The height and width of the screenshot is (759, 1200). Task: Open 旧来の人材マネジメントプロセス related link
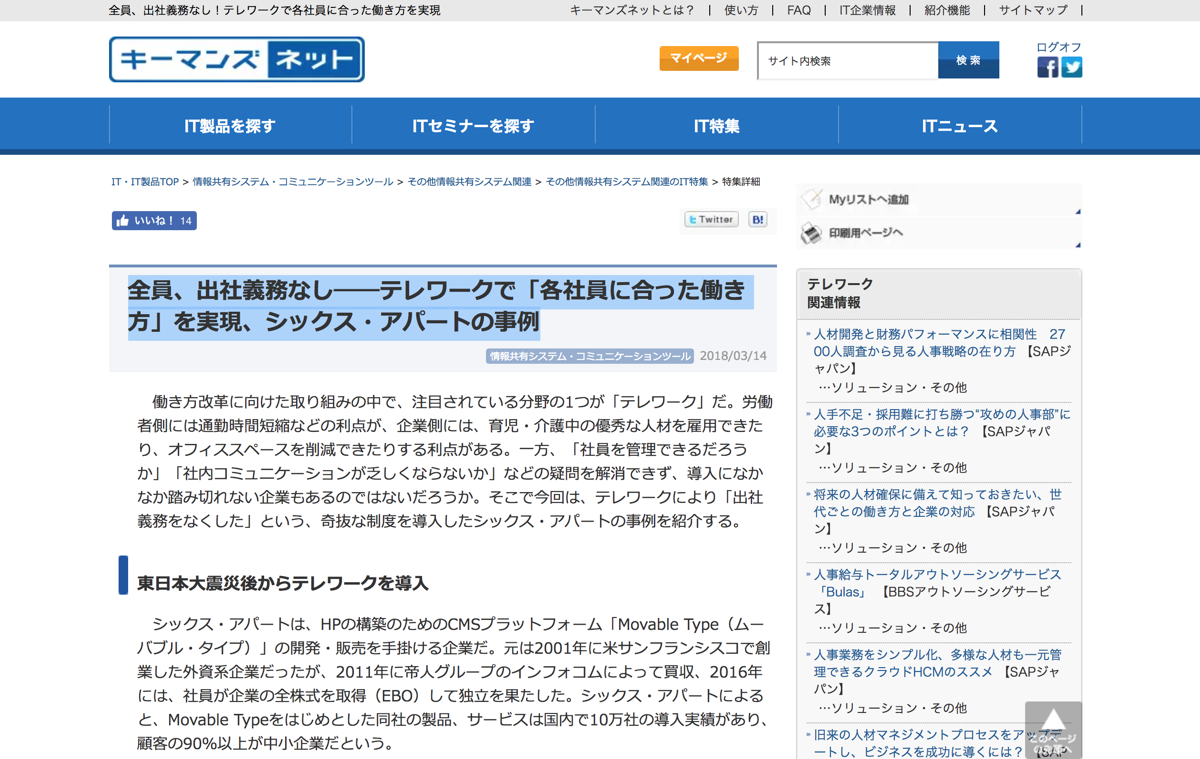[938, 742]
